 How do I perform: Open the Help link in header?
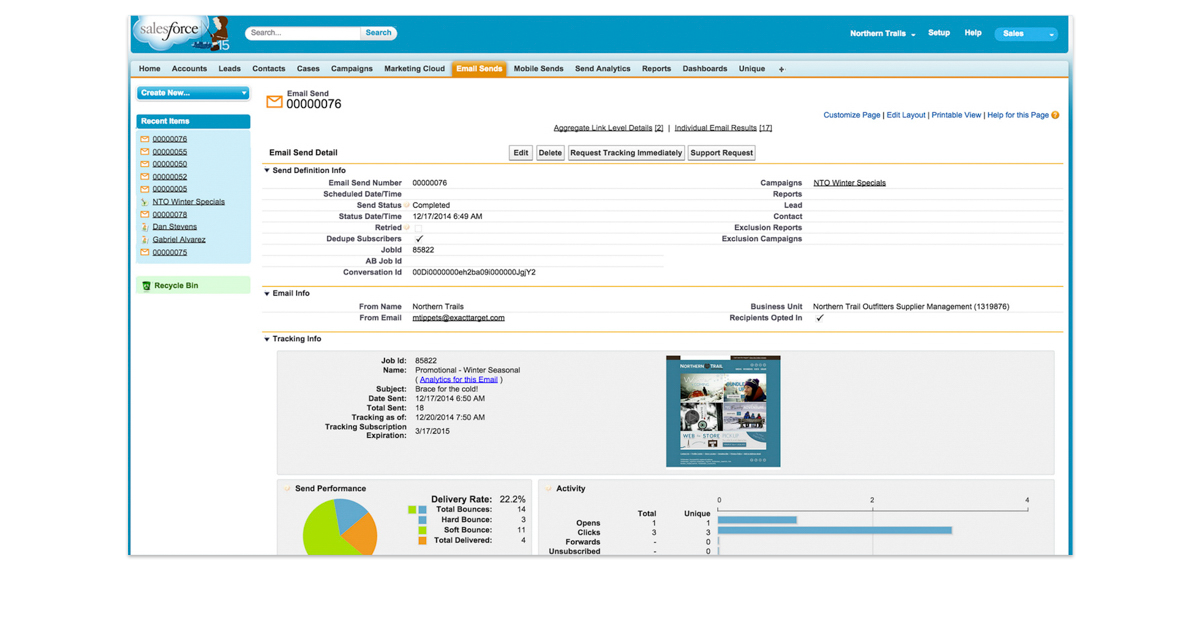click(x=973, y=33)
